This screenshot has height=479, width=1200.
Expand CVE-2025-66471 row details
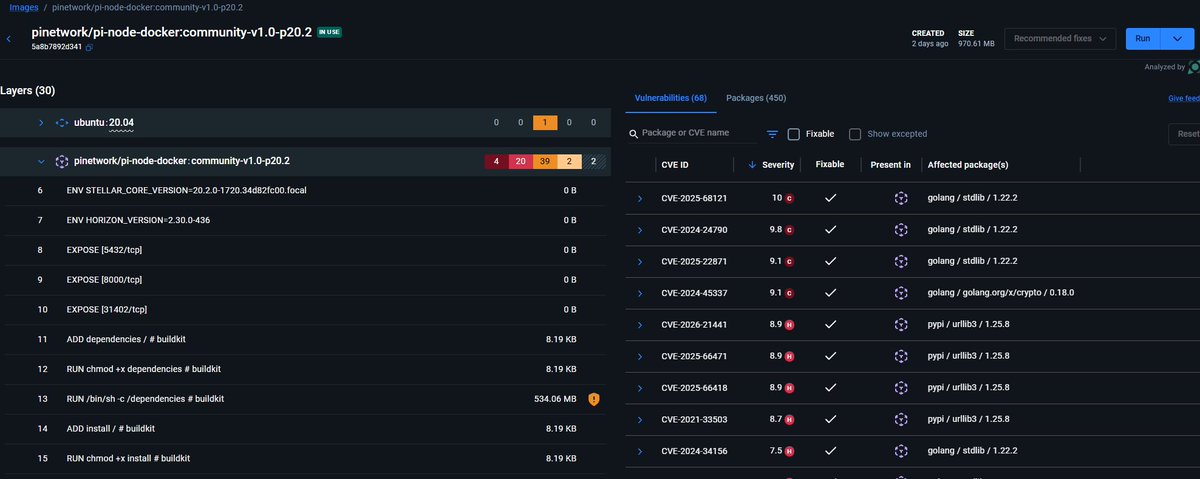640,356
